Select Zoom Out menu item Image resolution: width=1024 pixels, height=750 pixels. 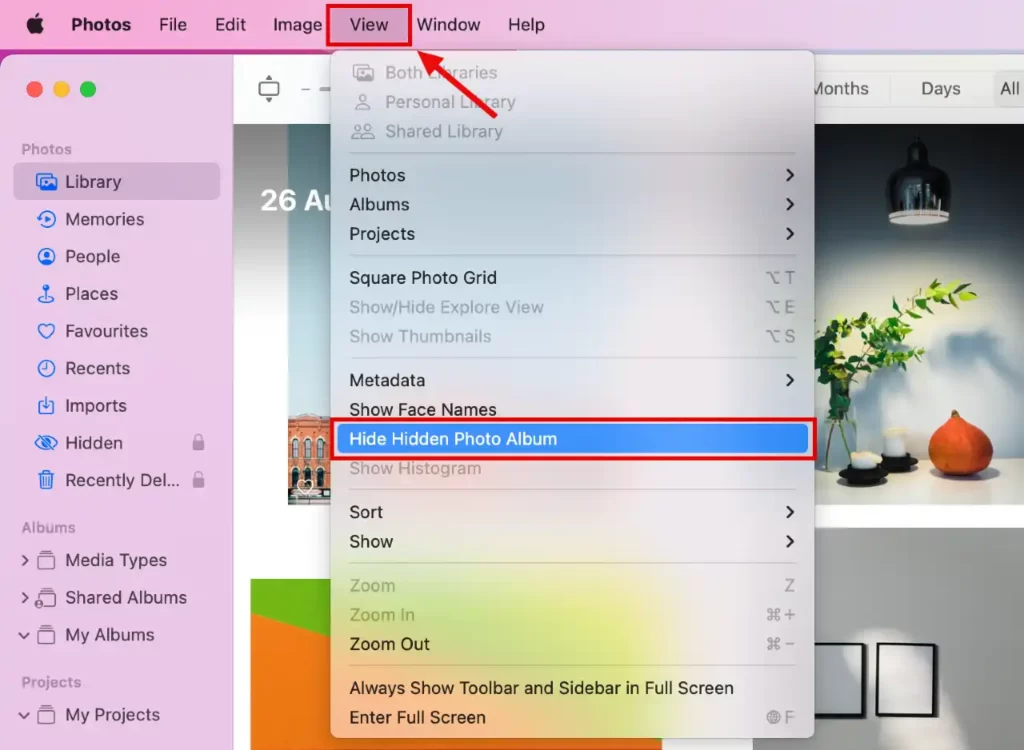(x=572, y=644)
